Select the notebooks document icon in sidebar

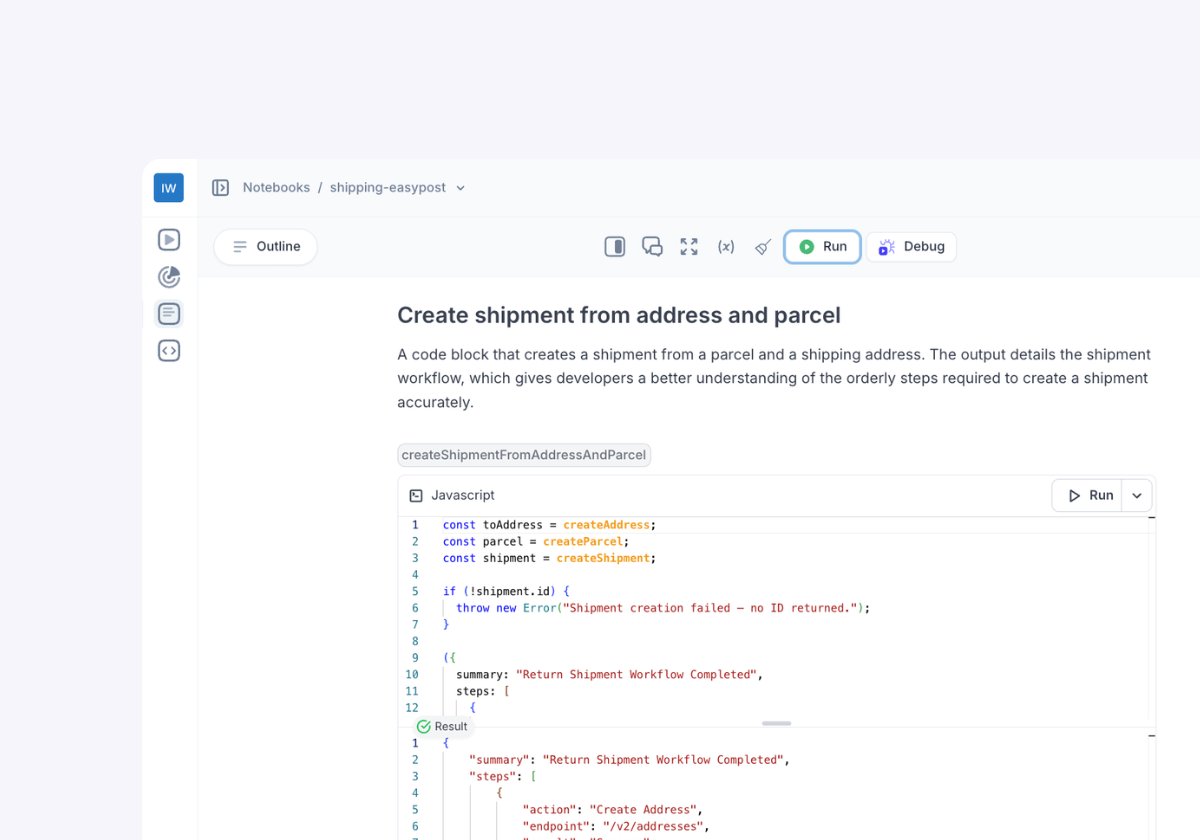point(169,314)
